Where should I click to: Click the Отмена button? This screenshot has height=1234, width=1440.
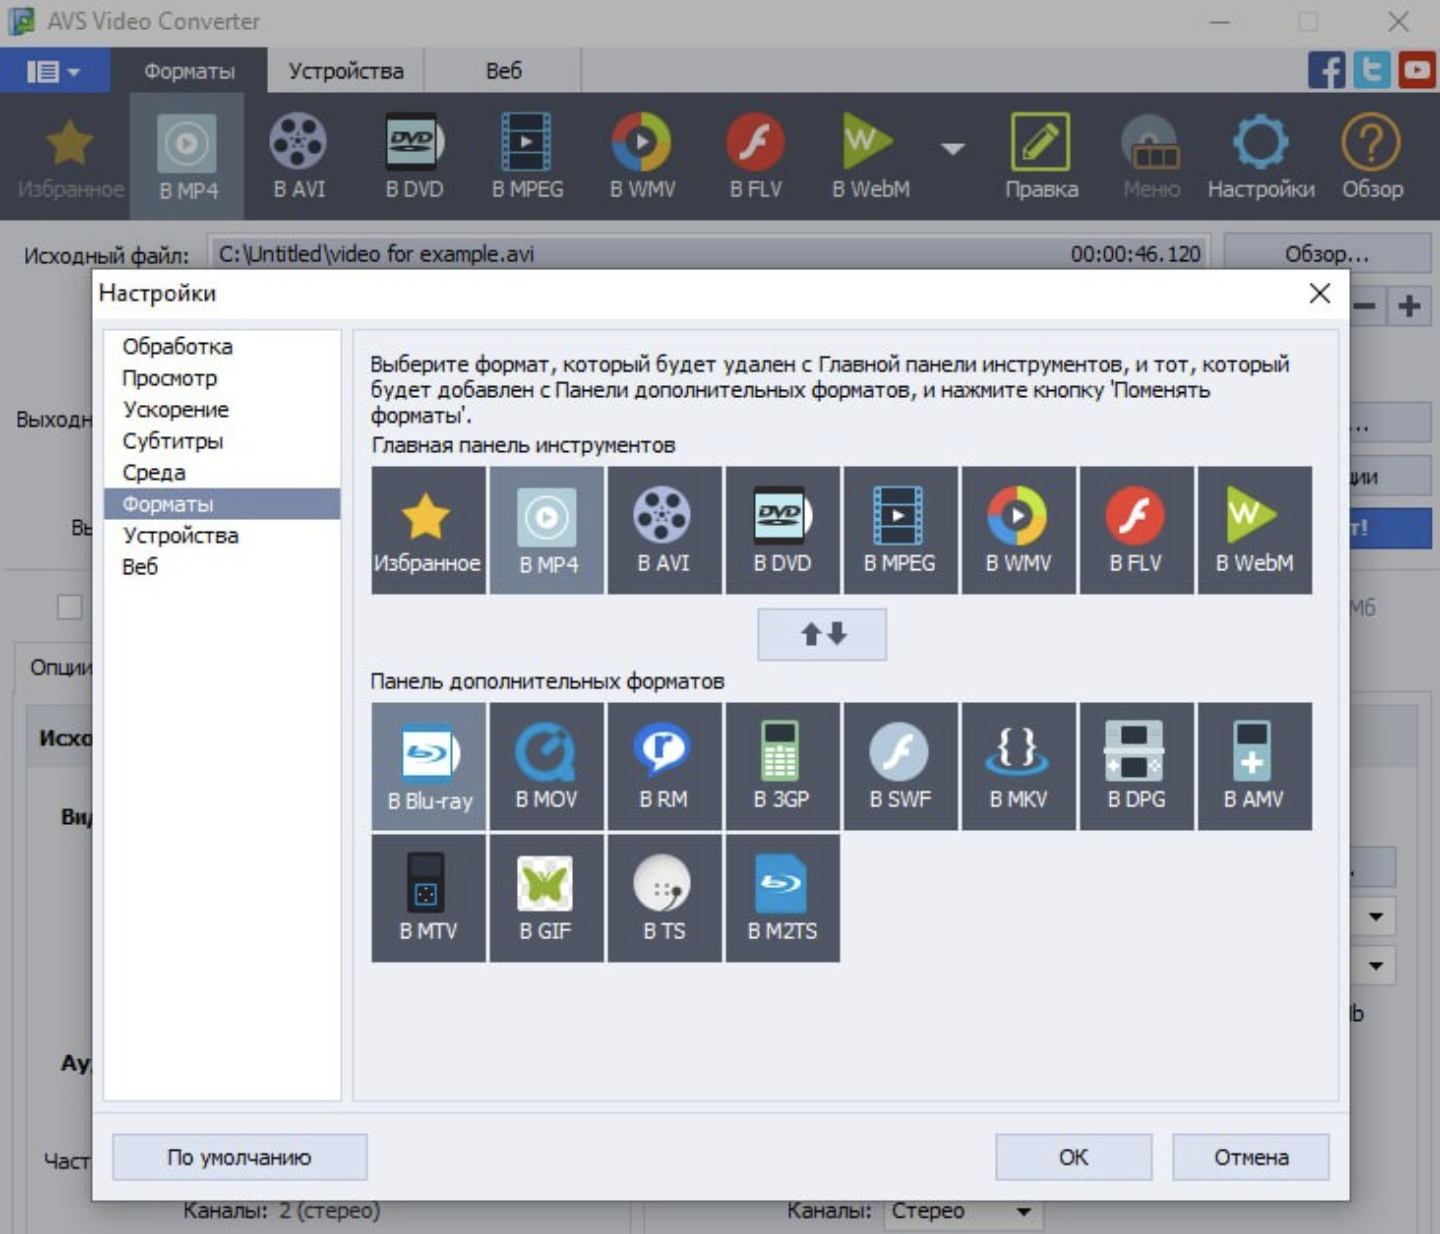(x=1251, y=1157)
